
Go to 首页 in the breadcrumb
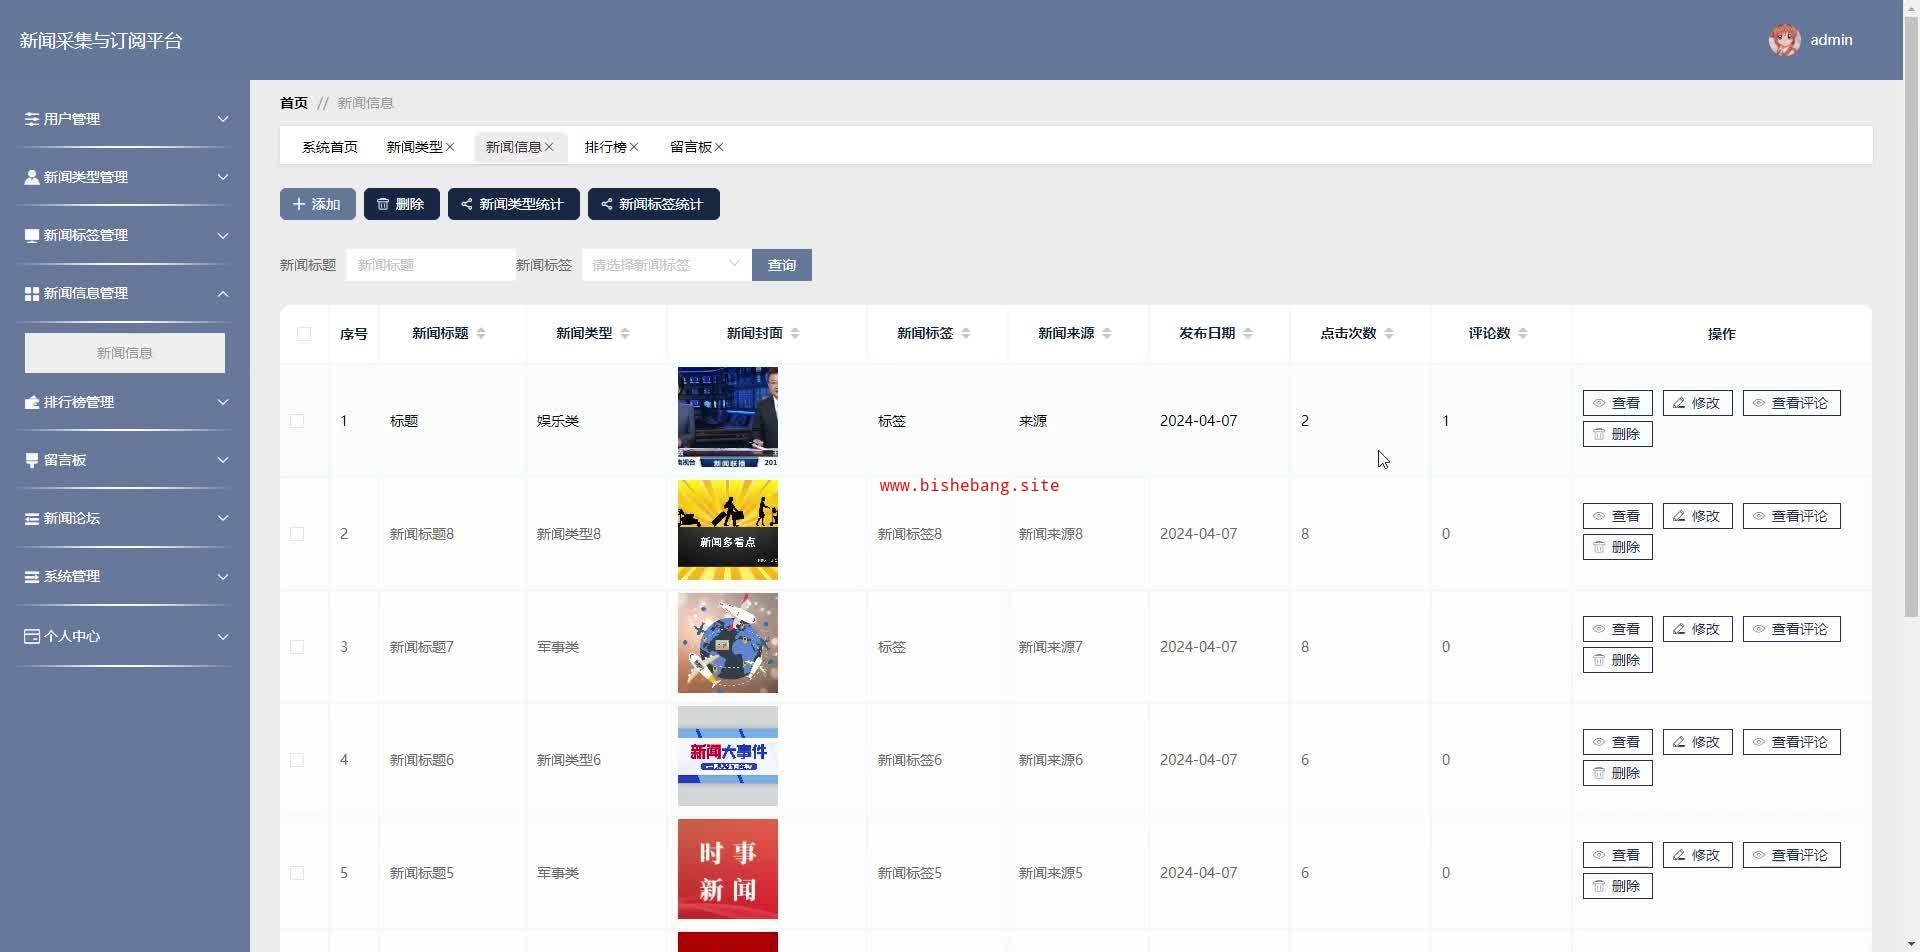click(294, 103)
